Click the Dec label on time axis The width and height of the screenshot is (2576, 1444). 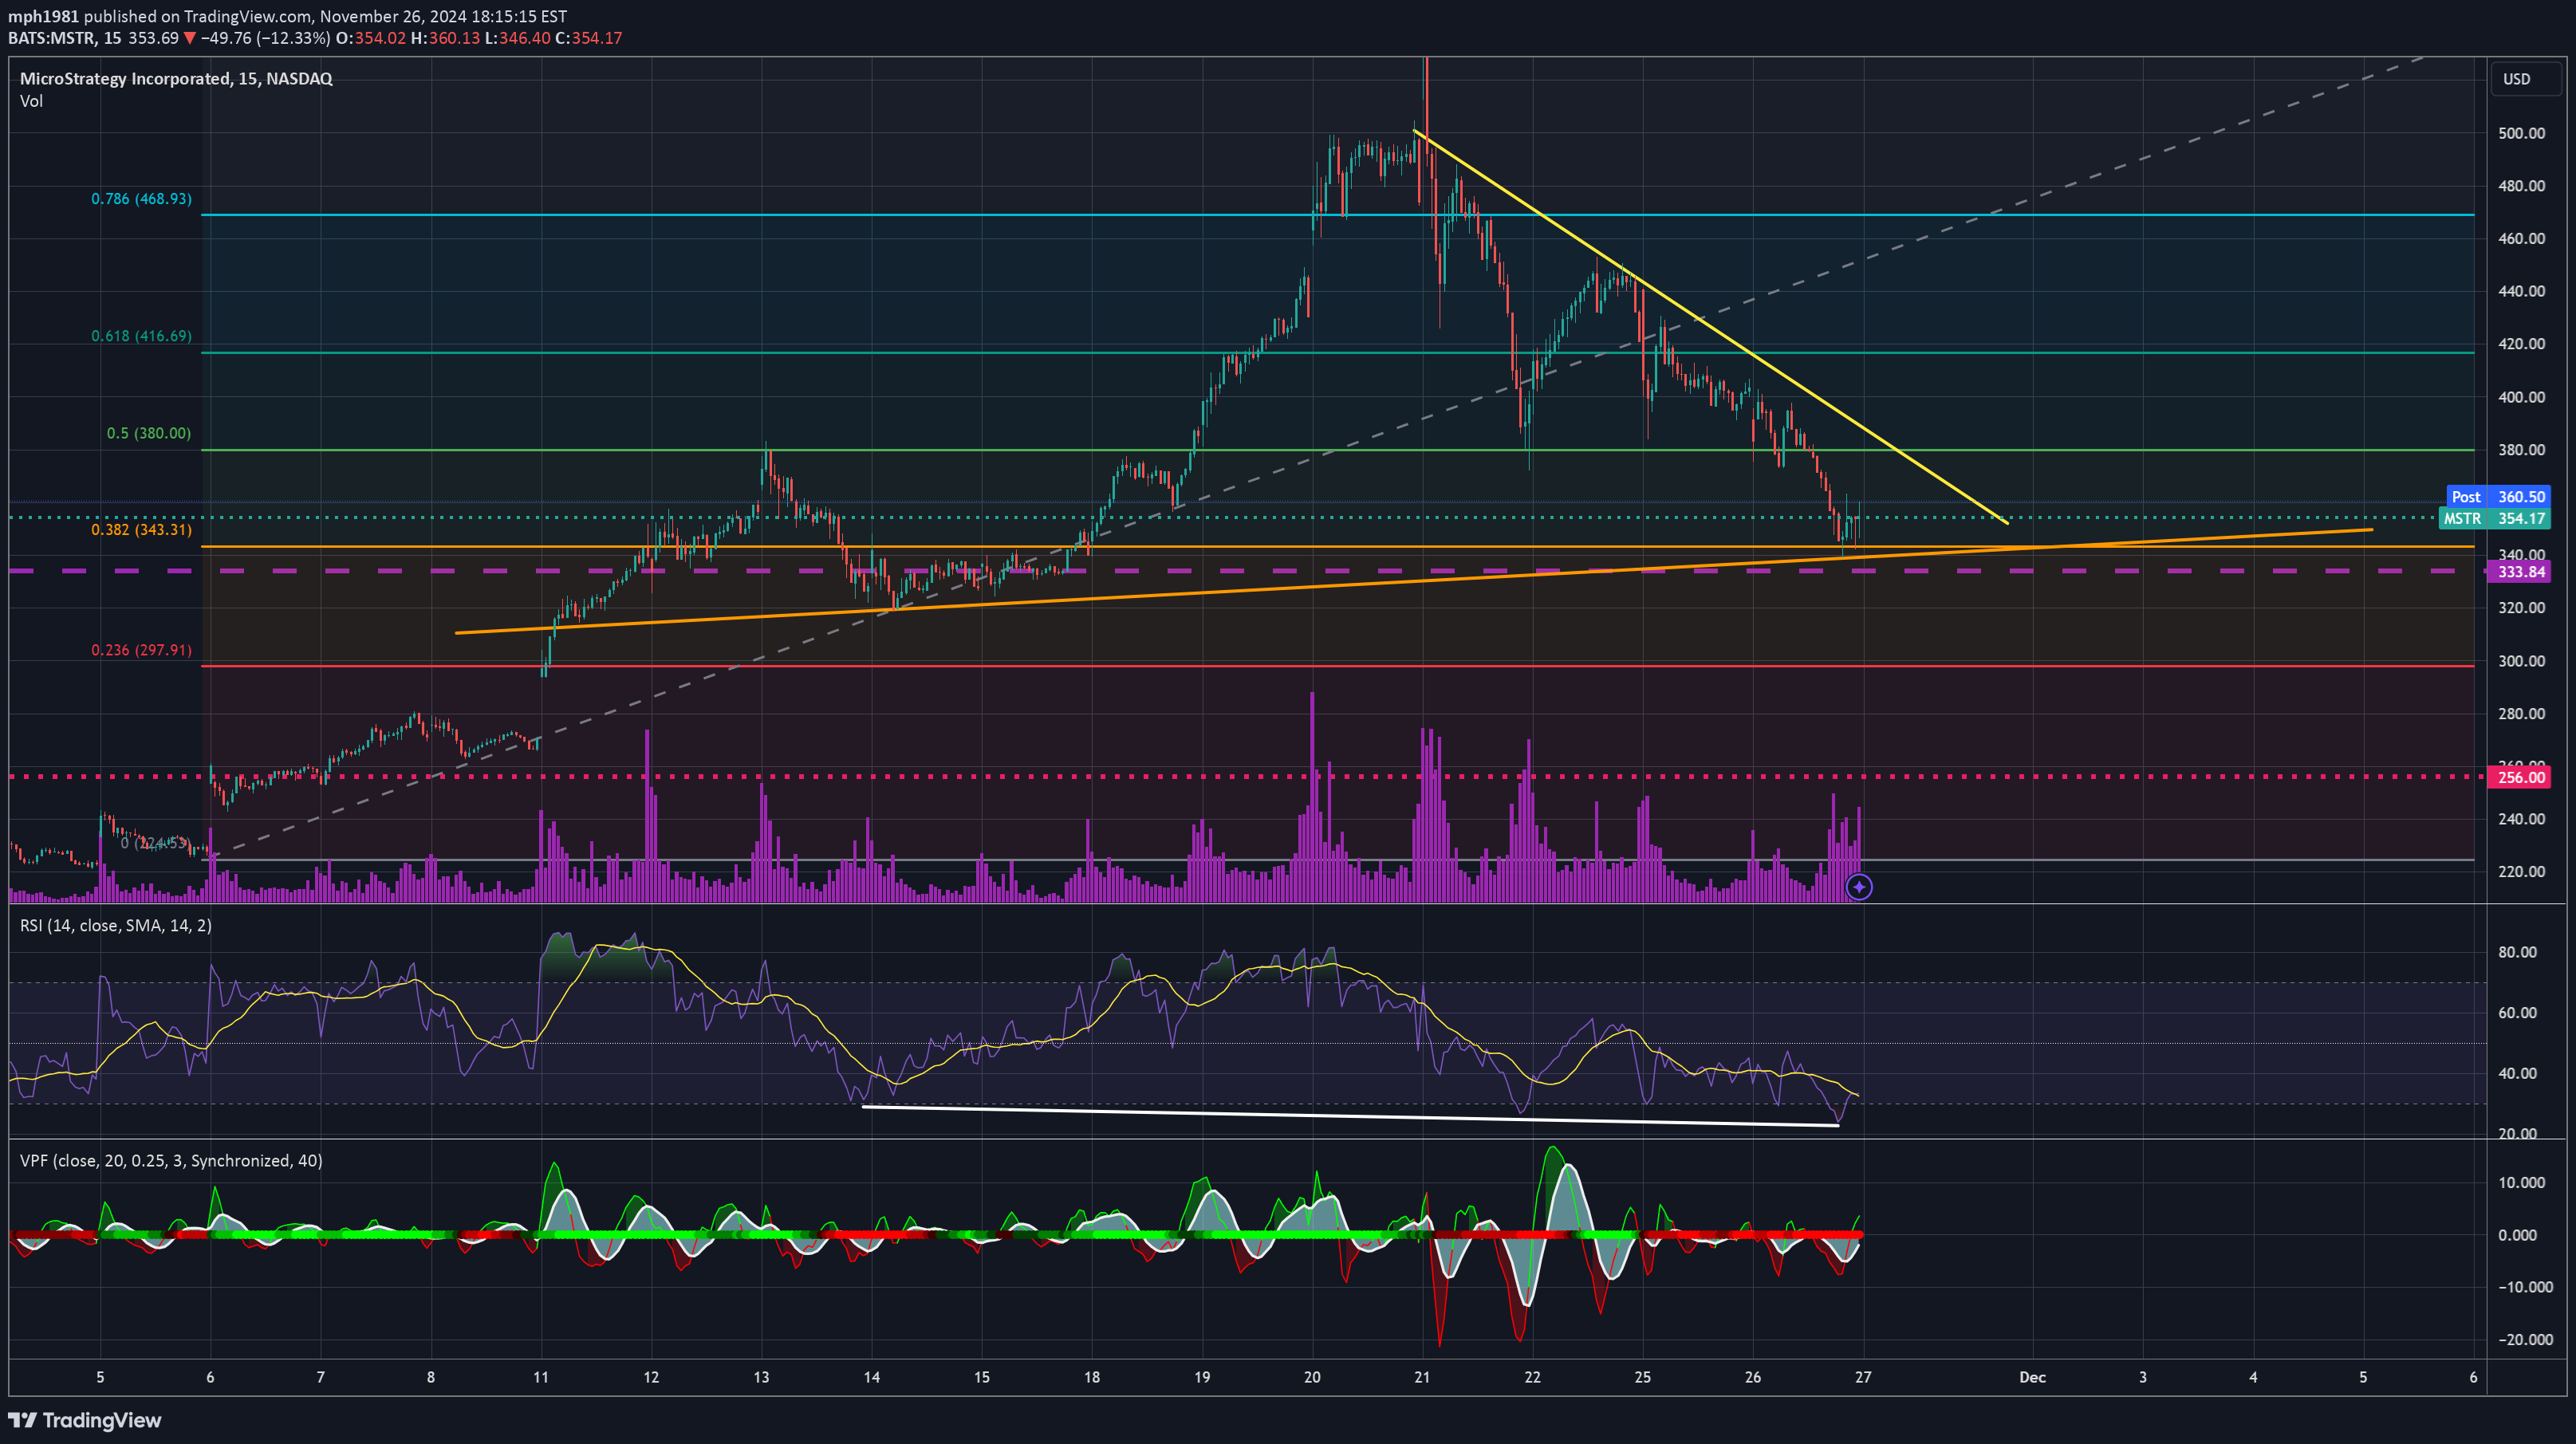pyautogui.click(x=2032, y=1377)
